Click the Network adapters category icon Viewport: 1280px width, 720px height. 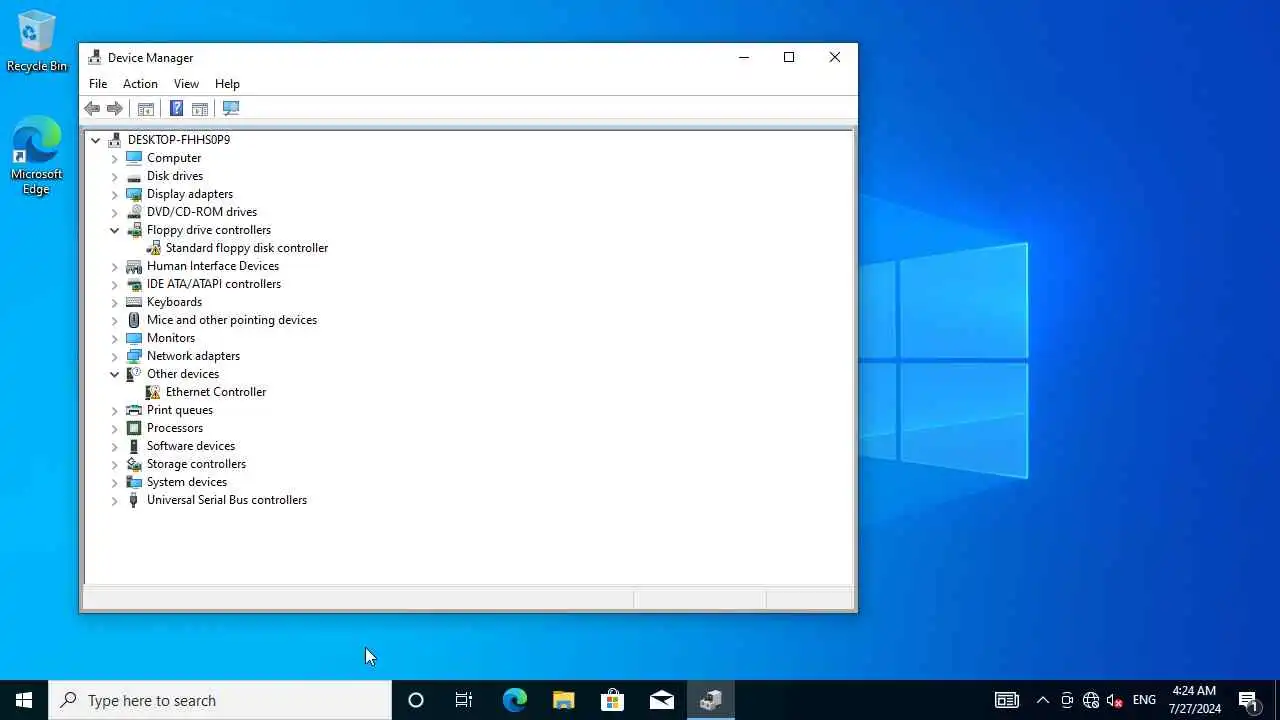[134, 356]
